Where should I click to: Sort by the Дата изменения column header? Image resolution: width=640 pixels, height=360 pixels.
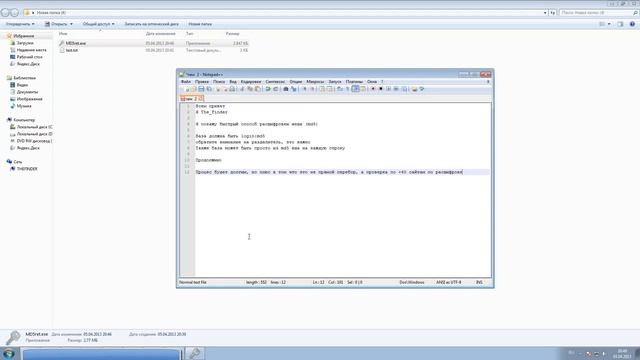point(160,33)
